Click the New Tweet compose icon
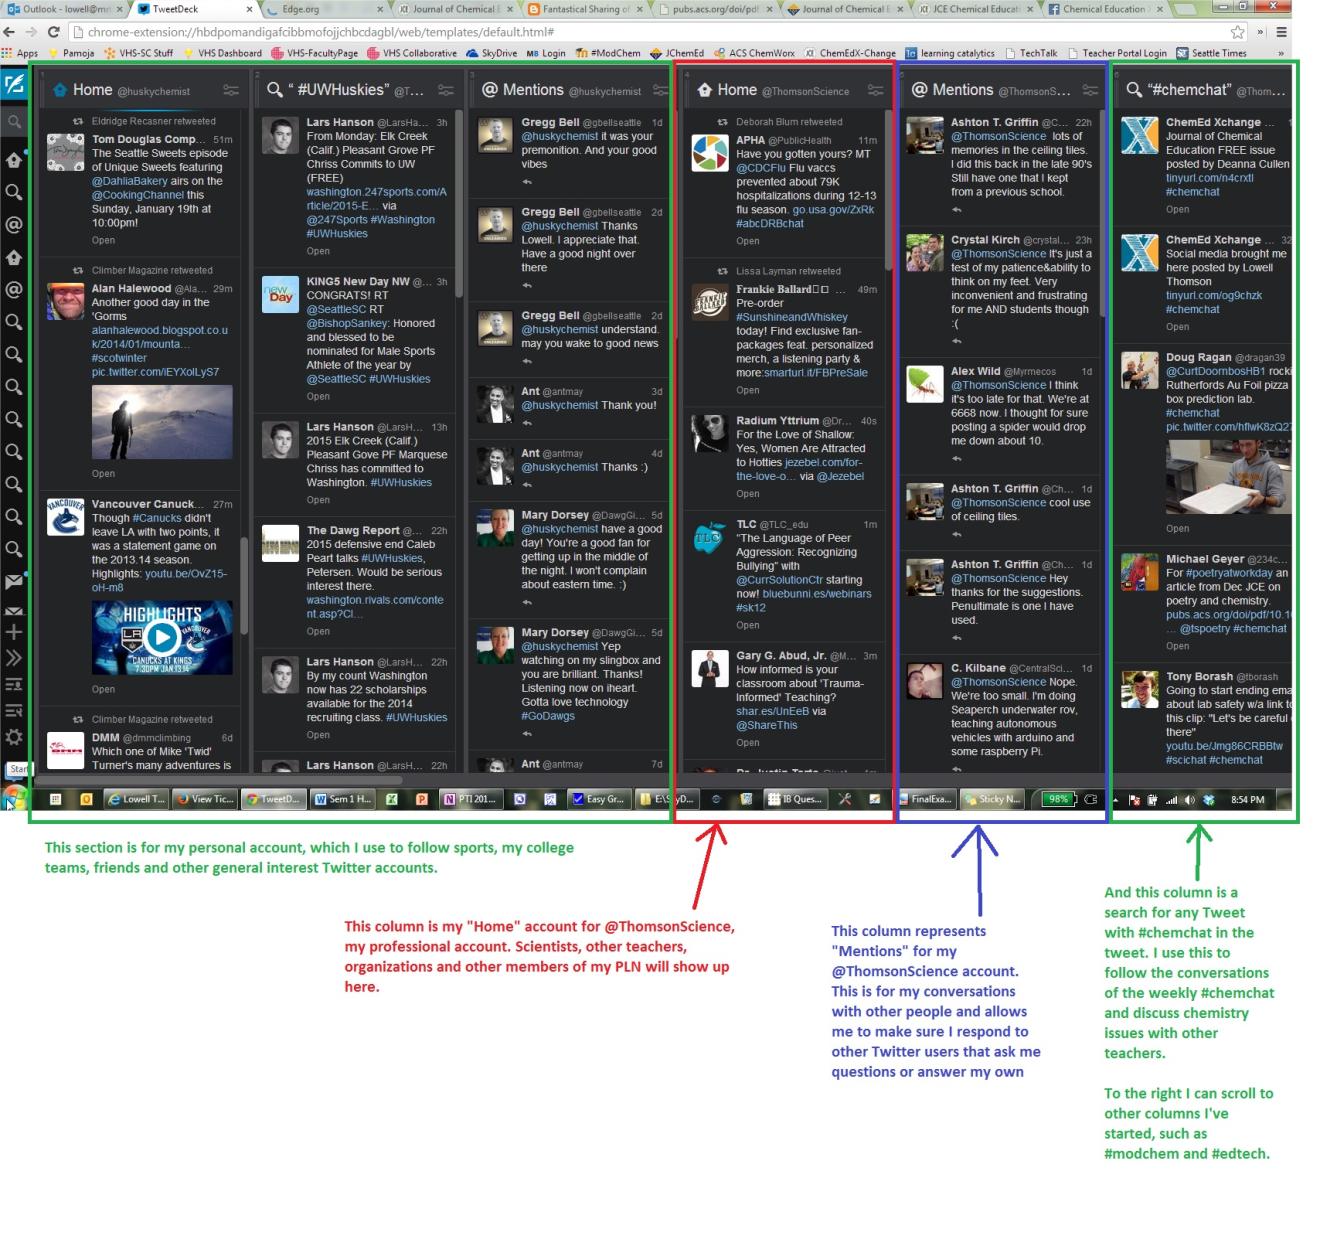This screenshot has height=1246, width=1320. coord(14,85)
